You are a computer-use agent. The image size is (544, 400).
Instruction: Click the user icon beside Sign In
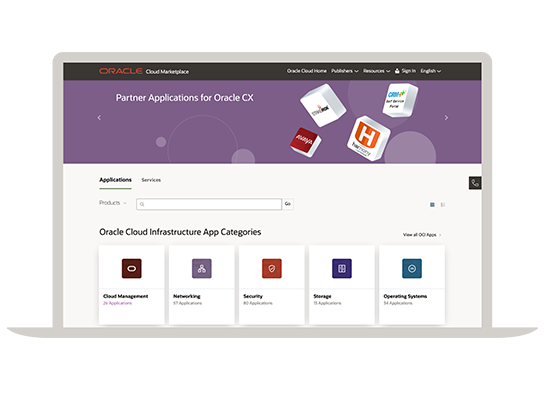pyautogui.click(x=397, y=71)
